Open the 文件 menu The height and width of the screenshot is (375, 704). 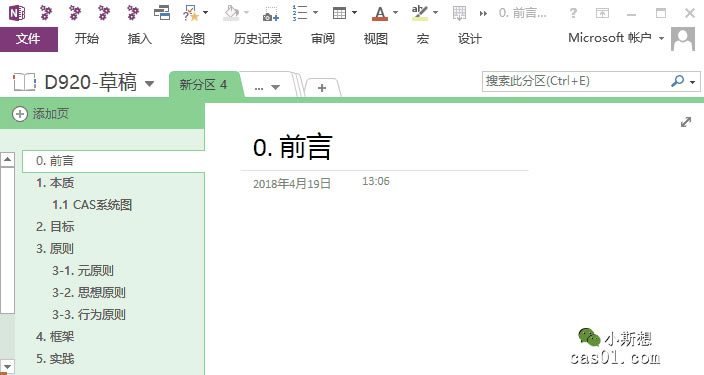pos(29,39)
